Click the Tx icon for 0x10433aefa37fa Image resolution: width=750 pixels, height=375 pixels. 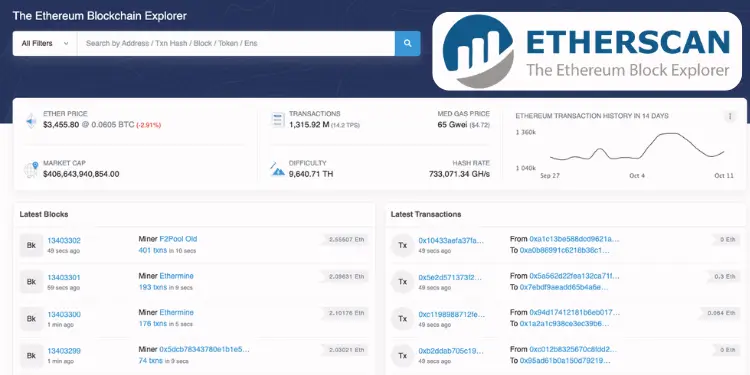coord(403,245)
